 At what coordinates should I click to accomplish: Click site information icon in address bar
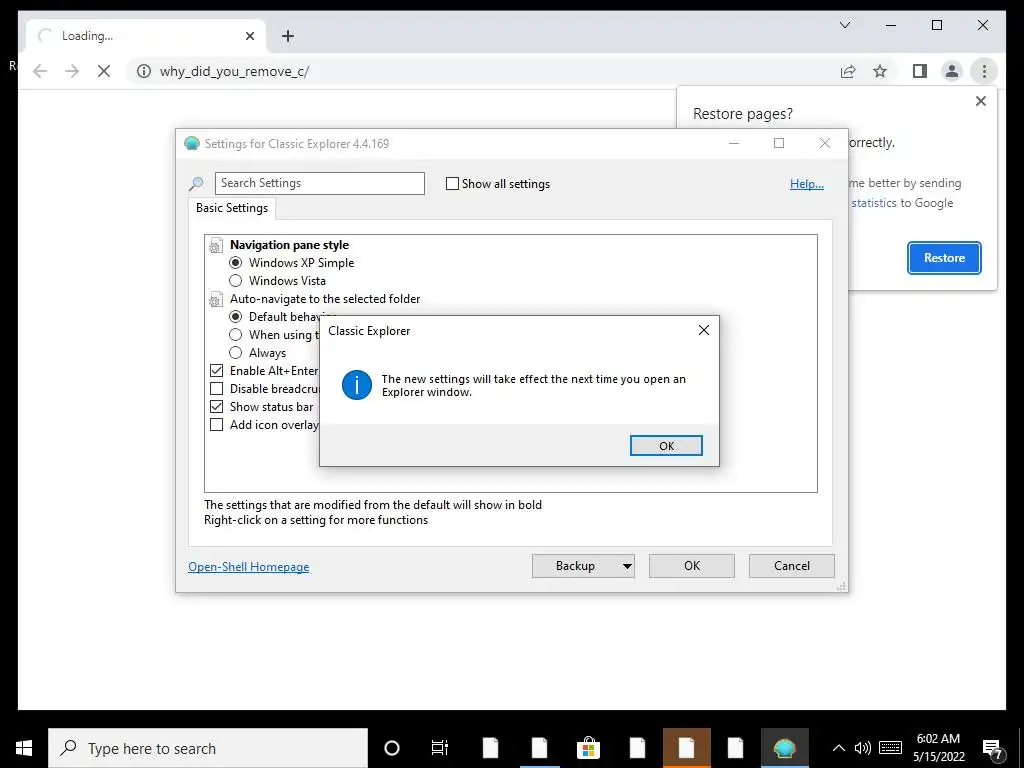click(x=144, y=71)
